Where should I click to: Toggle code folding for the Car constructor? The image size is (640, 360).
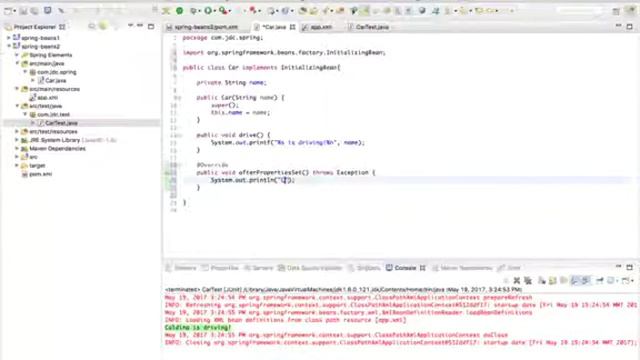pyautogui.click(x=179, y=98)
